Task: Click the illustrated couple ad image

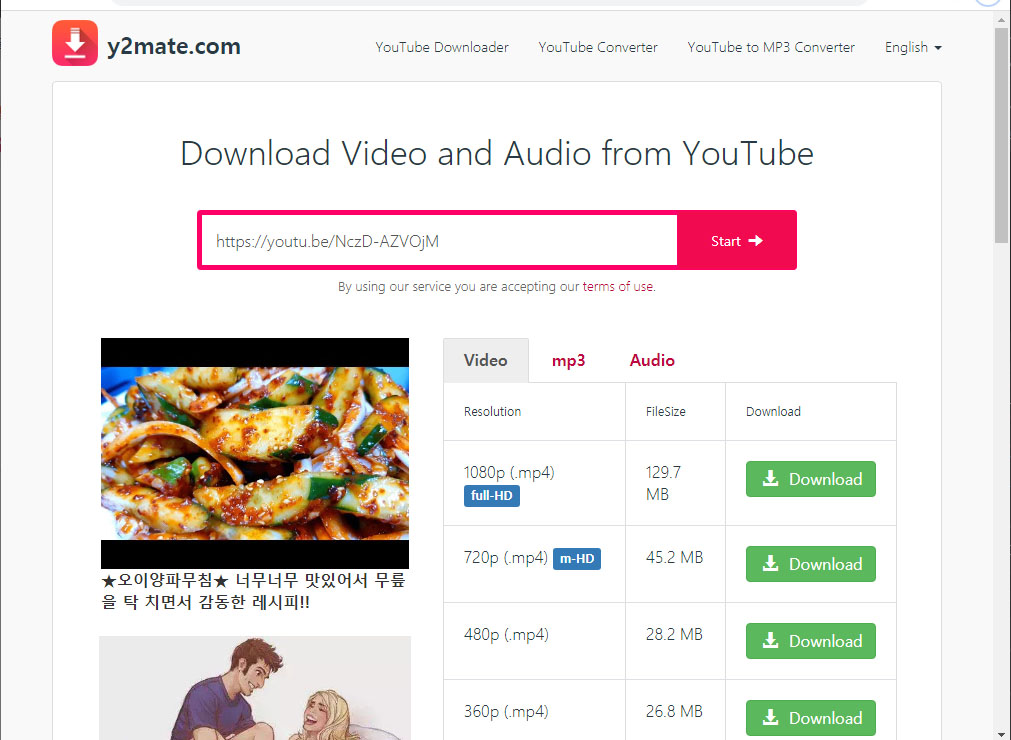Action: [255, 688]
